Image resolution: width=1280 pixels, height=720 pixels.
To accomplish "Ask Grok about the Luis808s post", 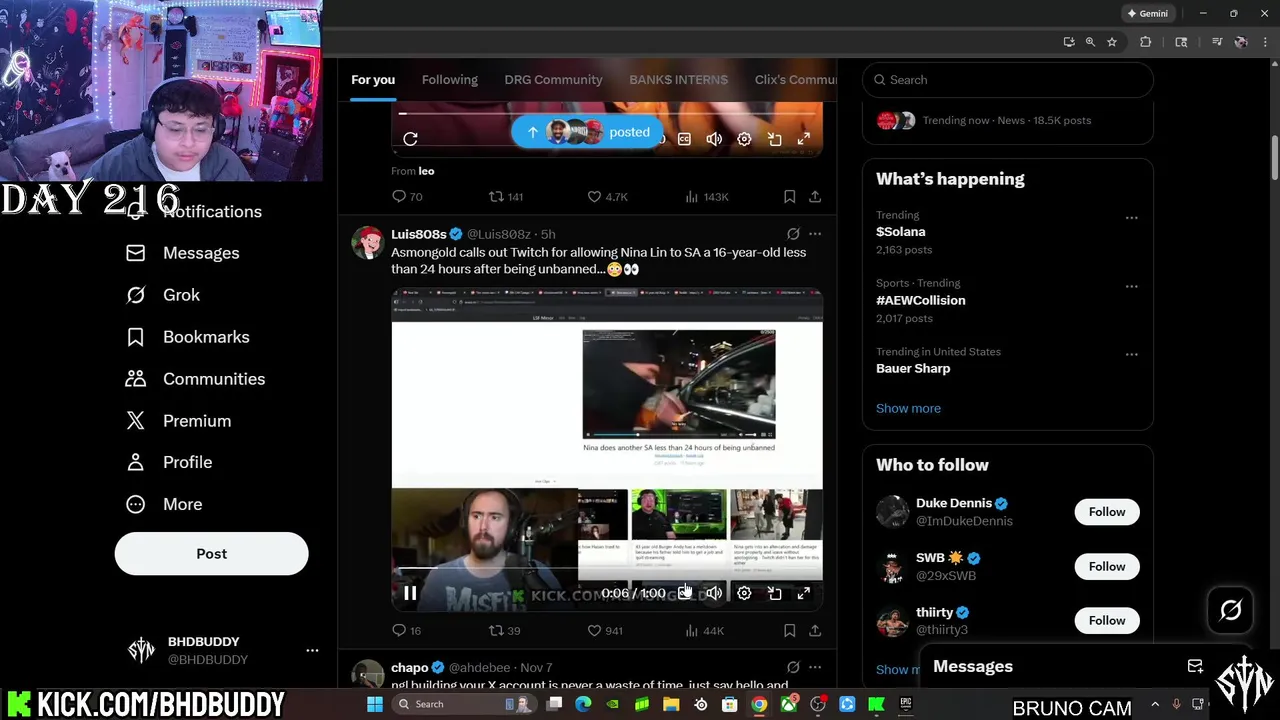I will 793,234.
